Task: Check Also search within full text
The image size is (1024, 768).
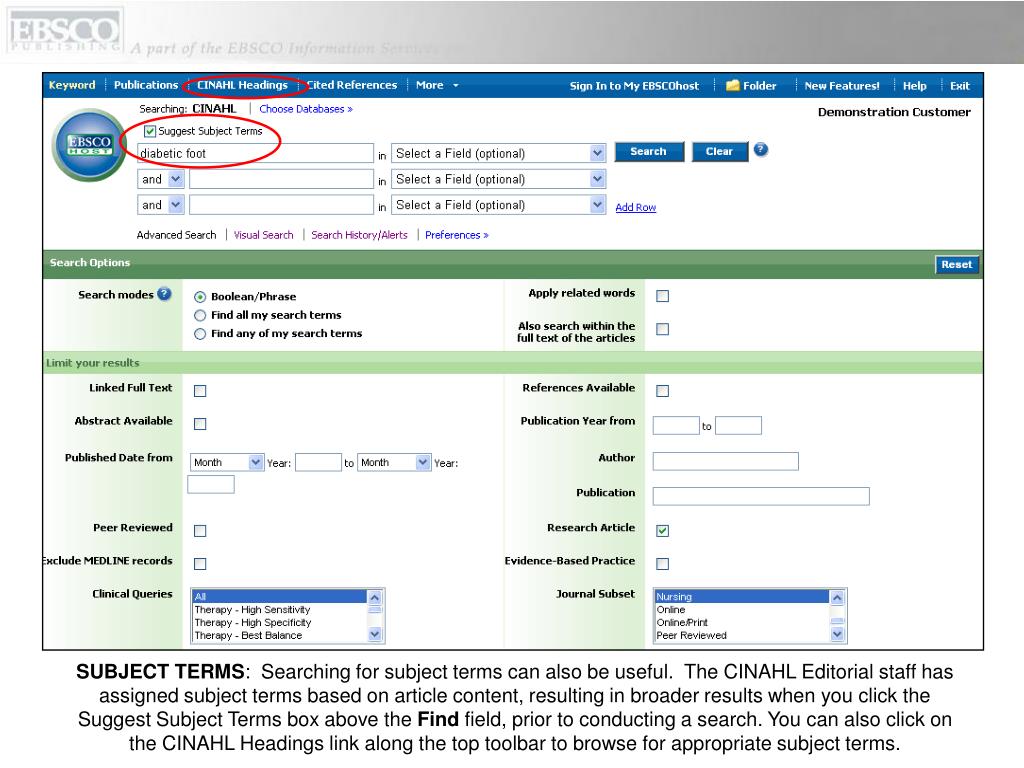Action: click(x=662, y=329)
